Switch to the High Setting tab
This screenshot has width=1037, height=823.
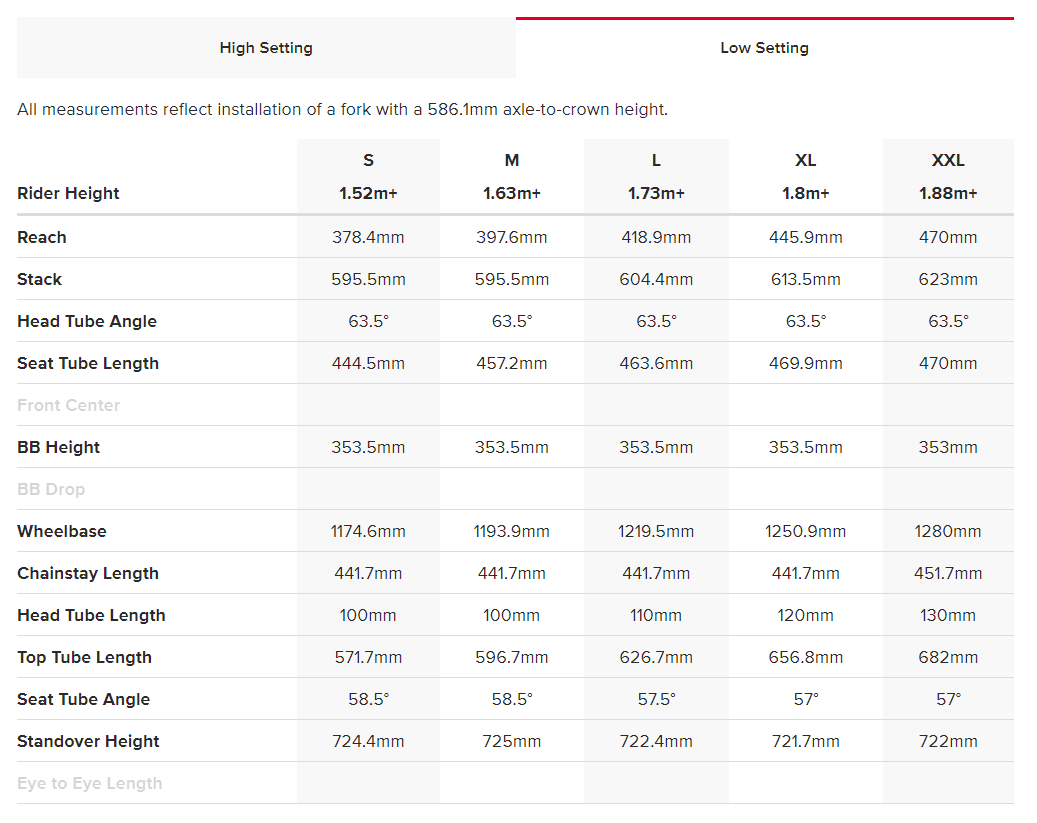pos(266,48)
